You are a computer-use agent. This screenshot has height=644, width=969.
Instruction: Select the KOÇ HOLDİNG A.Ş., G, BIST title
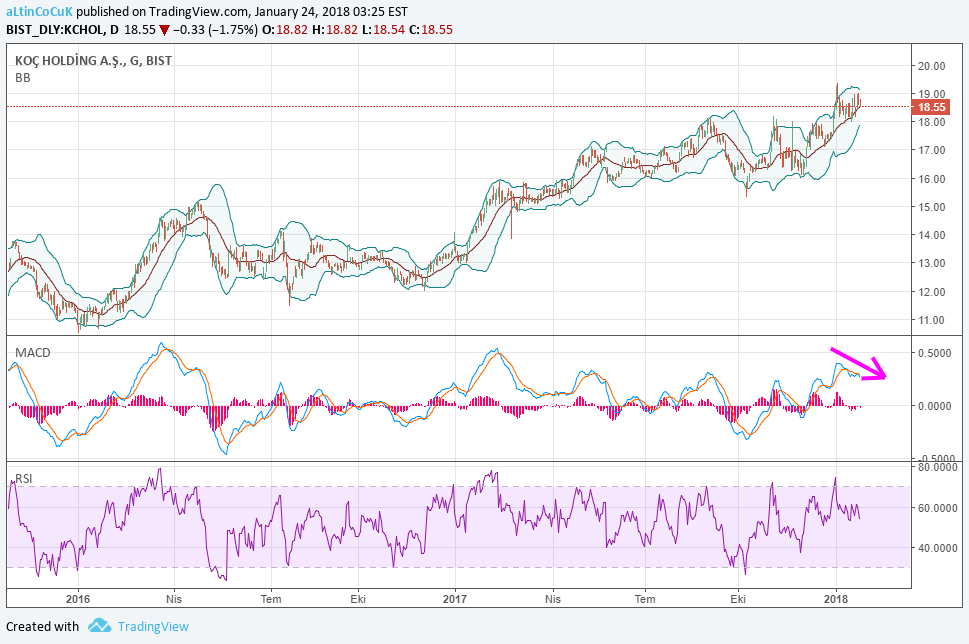point(93,60)
